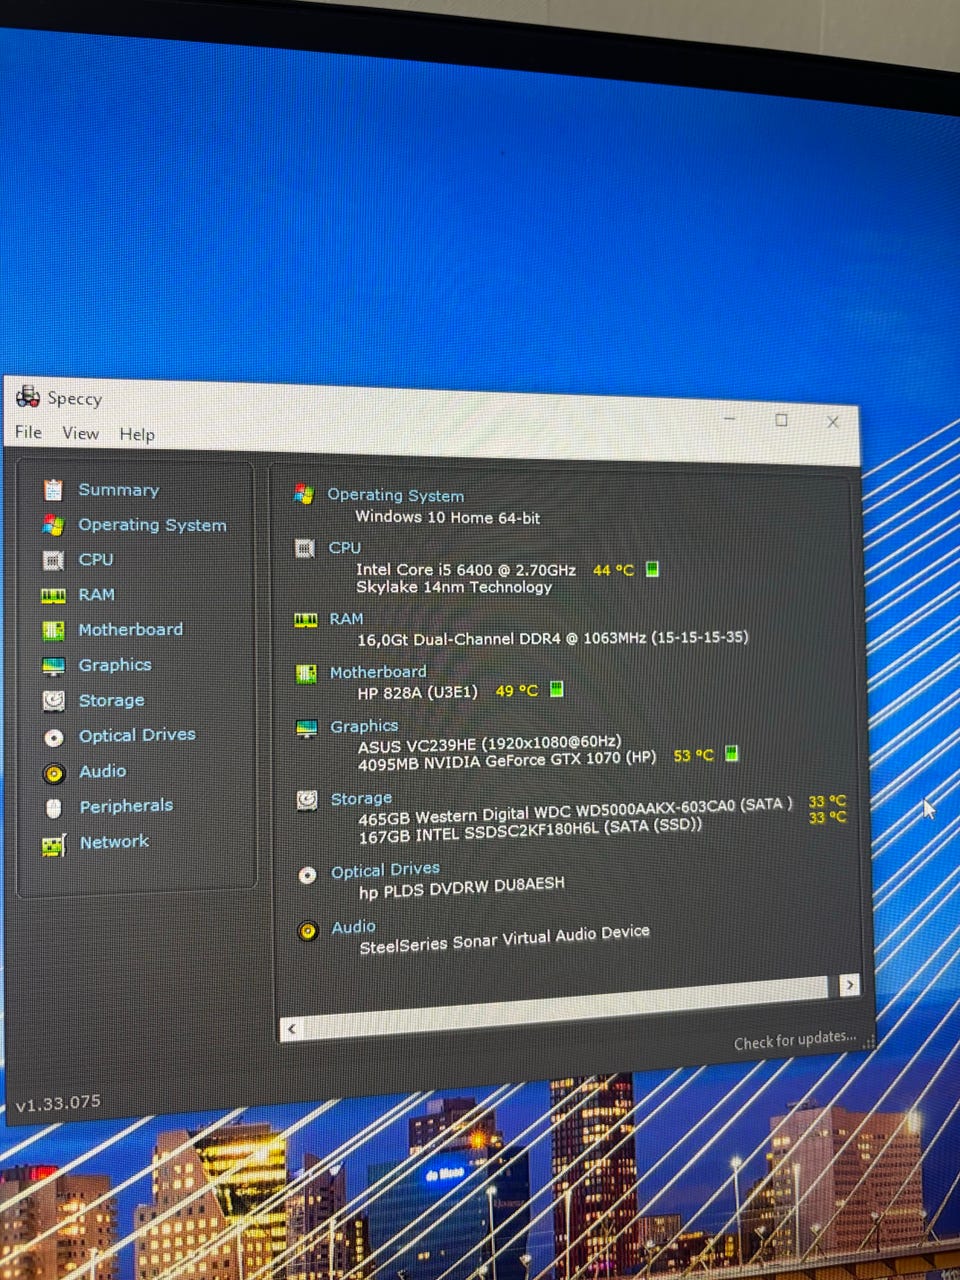Click the Storage drive icon in sidebar
The width and height of the screenshot is (960, 1280).
click(53, 701)
